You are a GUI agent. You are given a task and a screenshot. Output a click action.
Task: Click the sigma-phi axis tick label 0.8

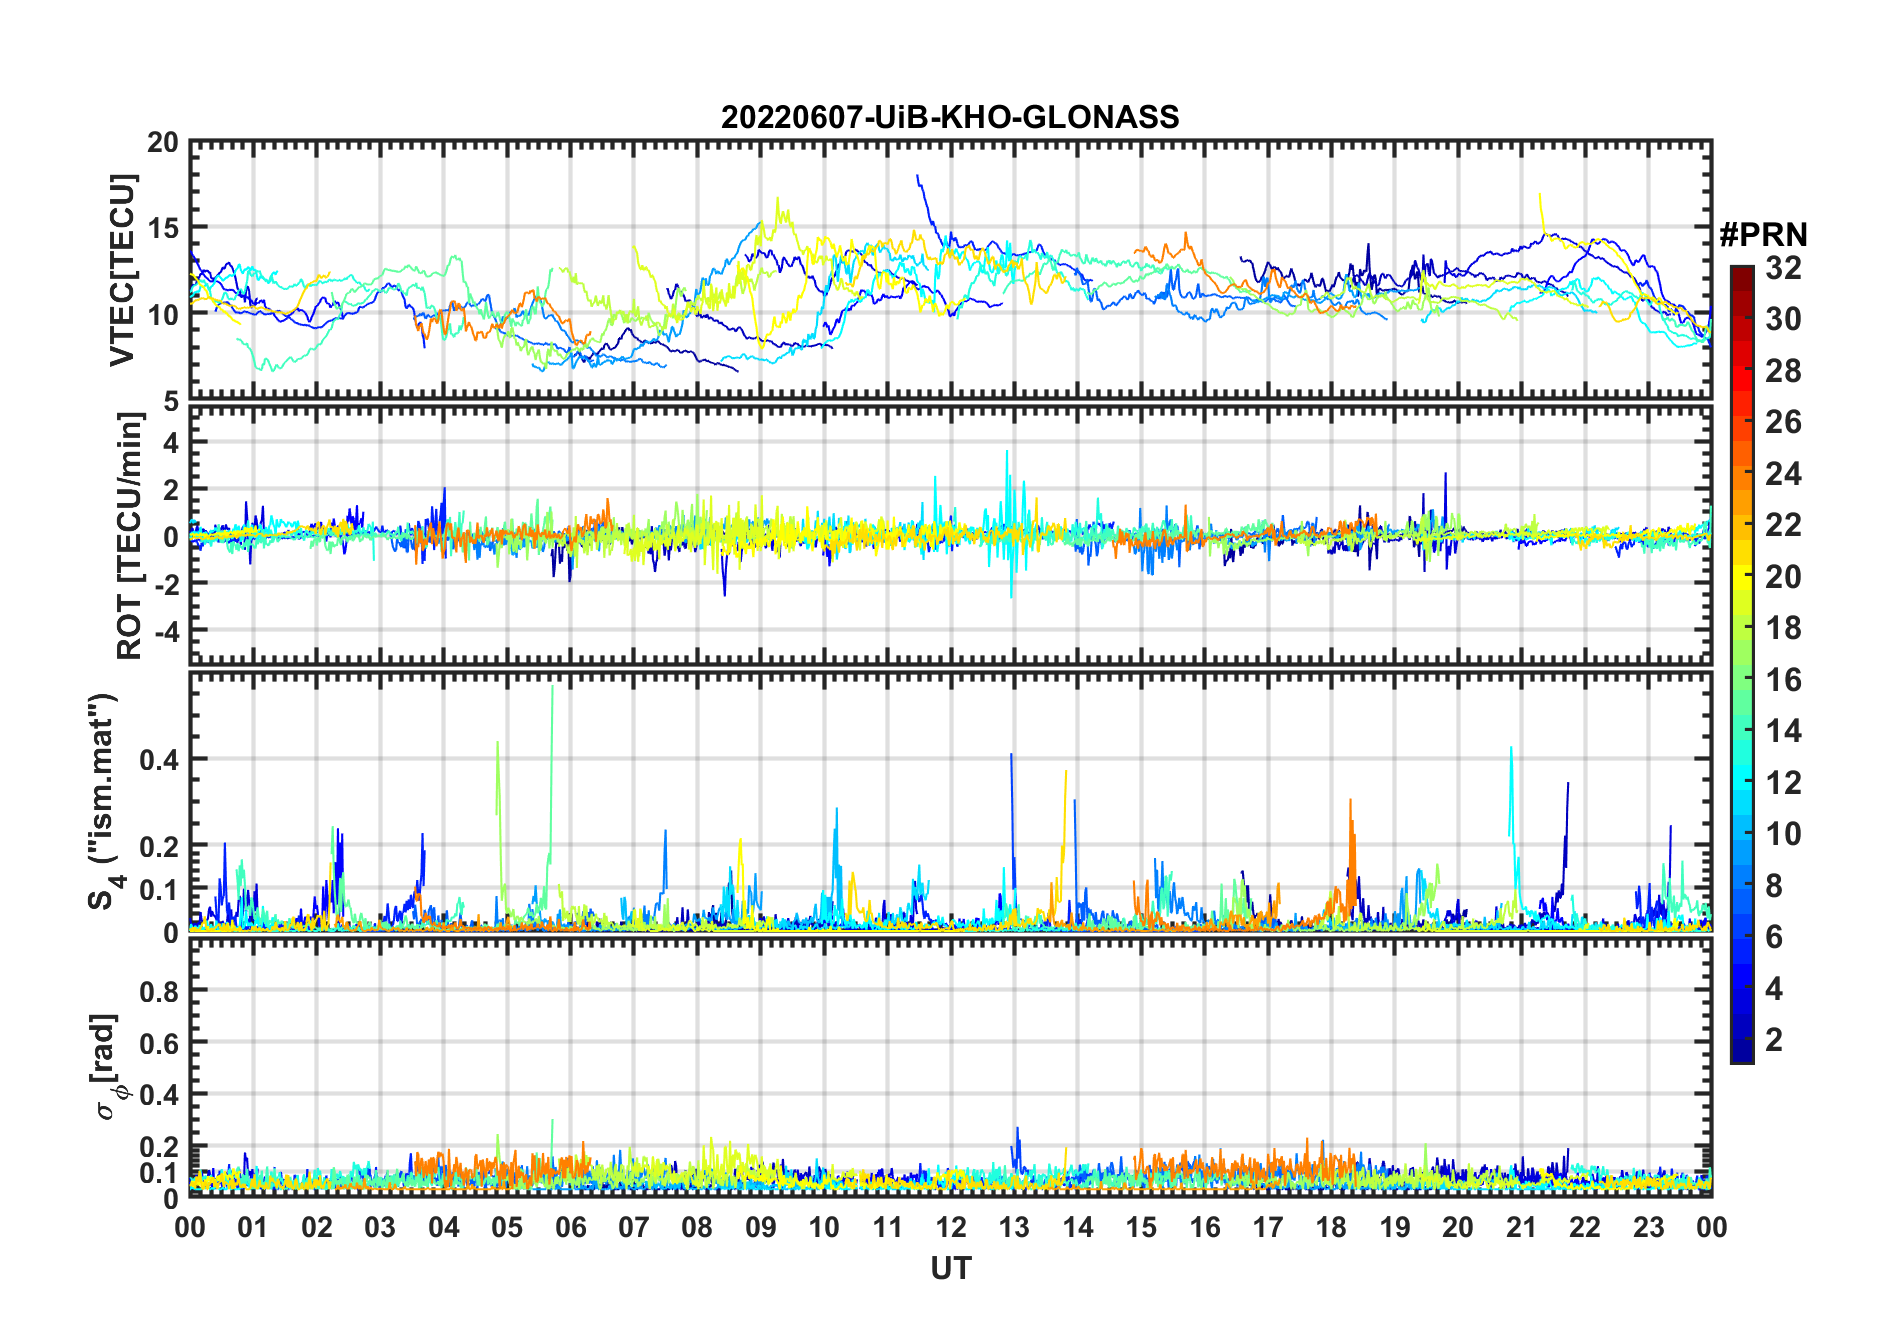coord(159,991)
